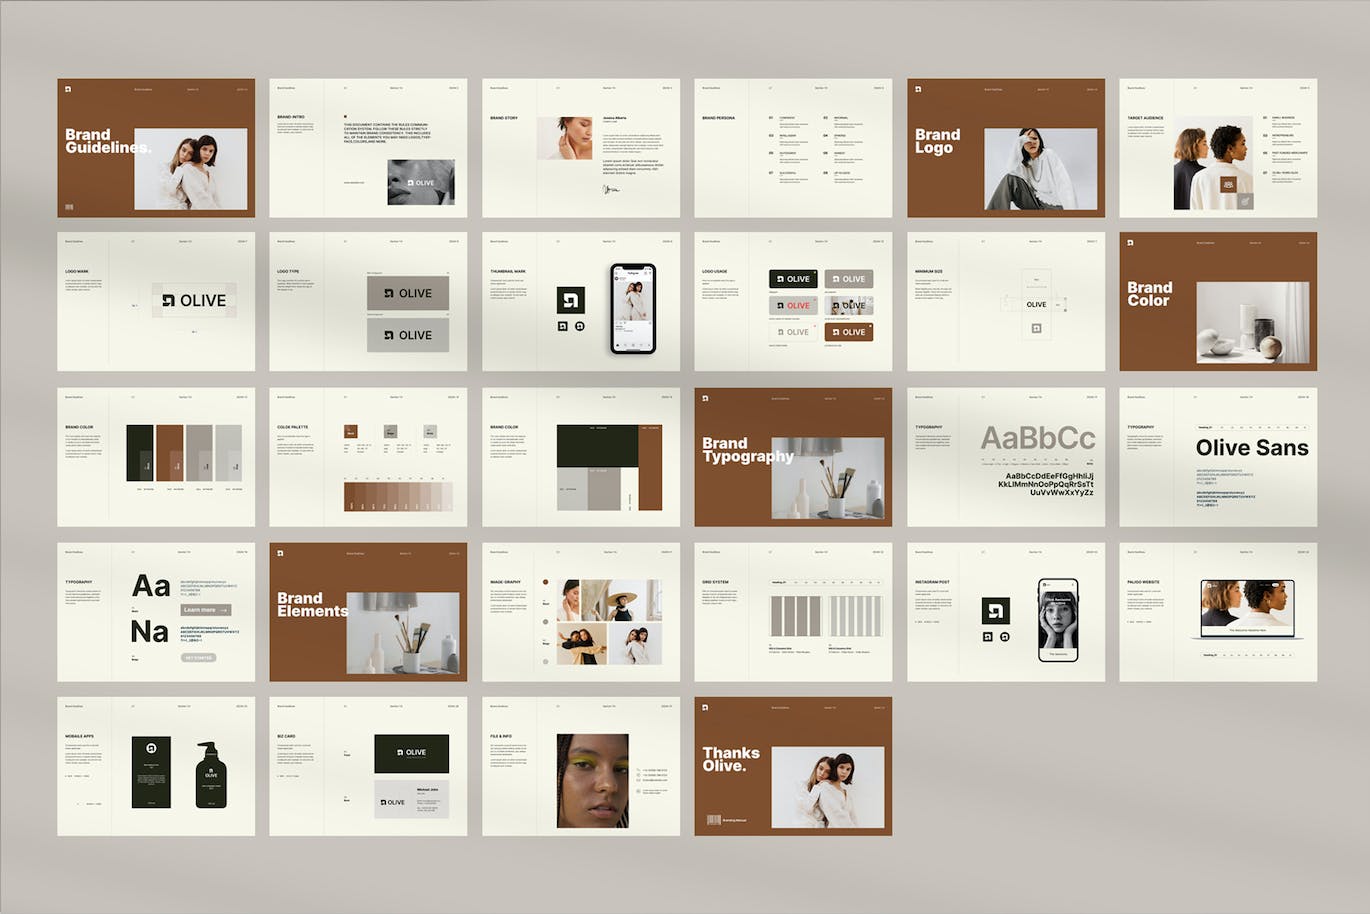Click the small square logo on Minimum Size slide

point(1036,328)
